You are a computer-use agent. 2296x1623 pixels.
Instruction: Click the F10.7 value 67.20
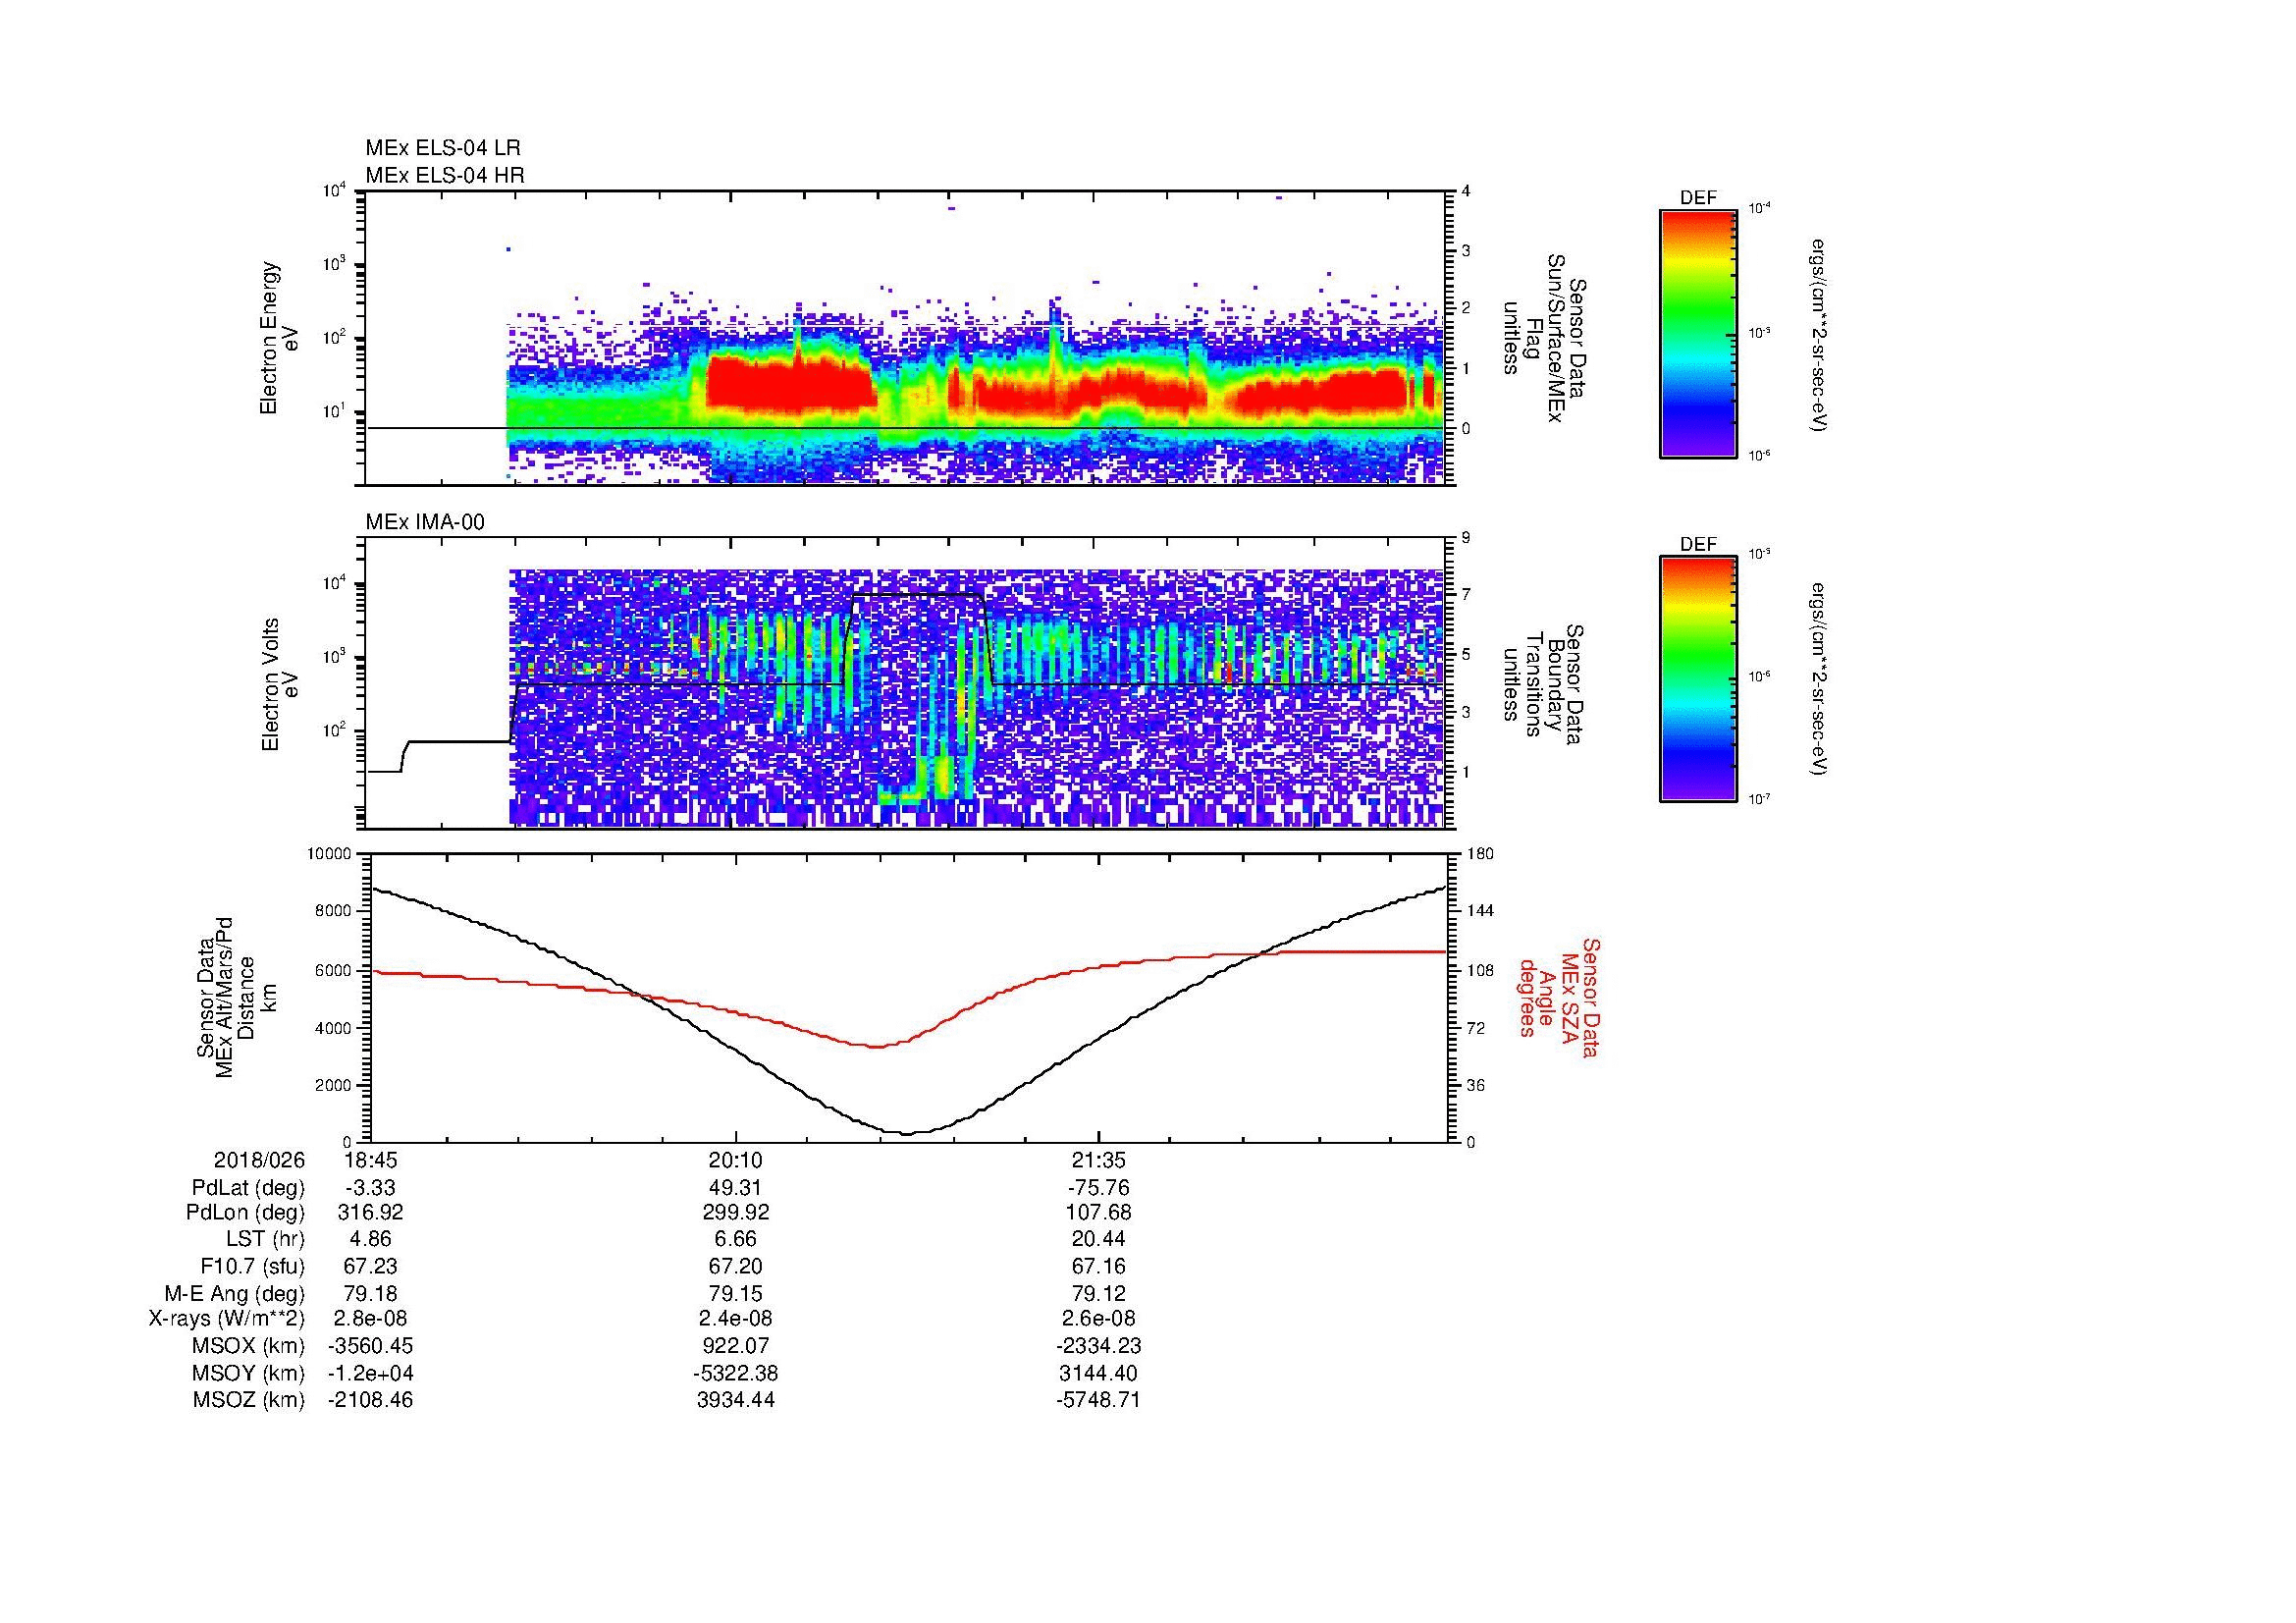pyautogui.click(x=736, y=1267)
